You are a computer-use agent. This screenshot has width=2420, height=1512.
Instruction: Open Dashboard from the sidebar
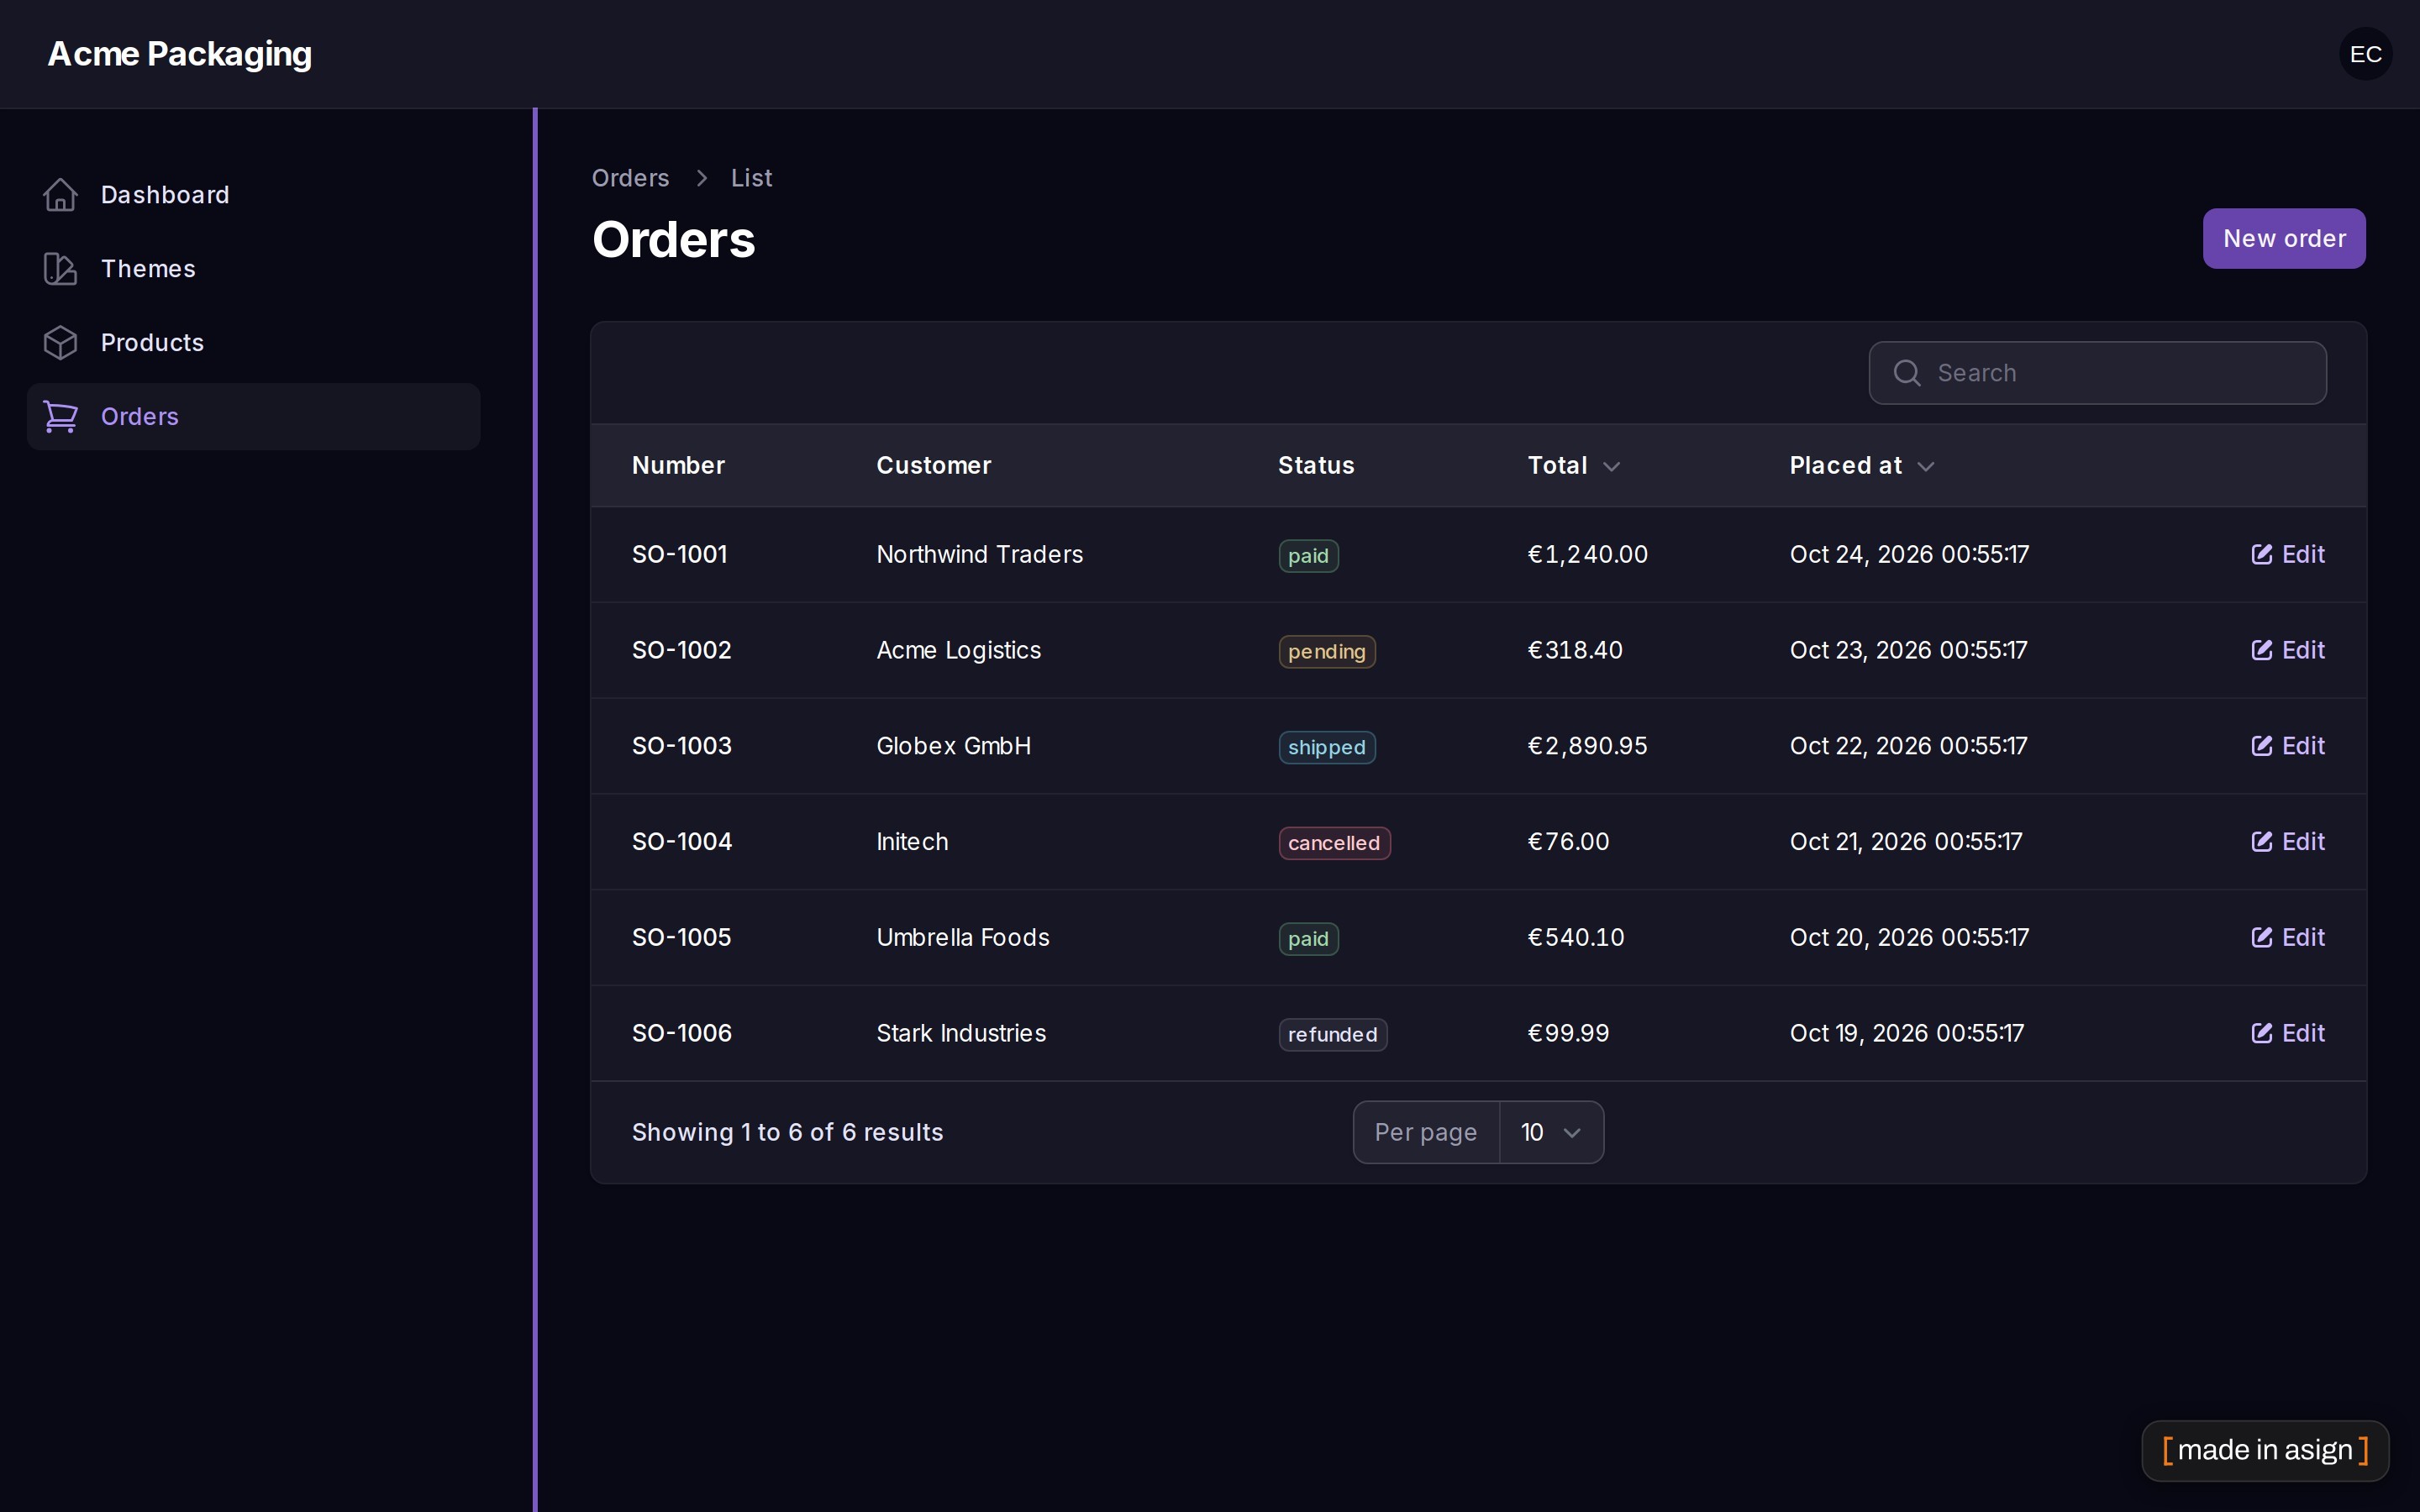click(253, 195)
